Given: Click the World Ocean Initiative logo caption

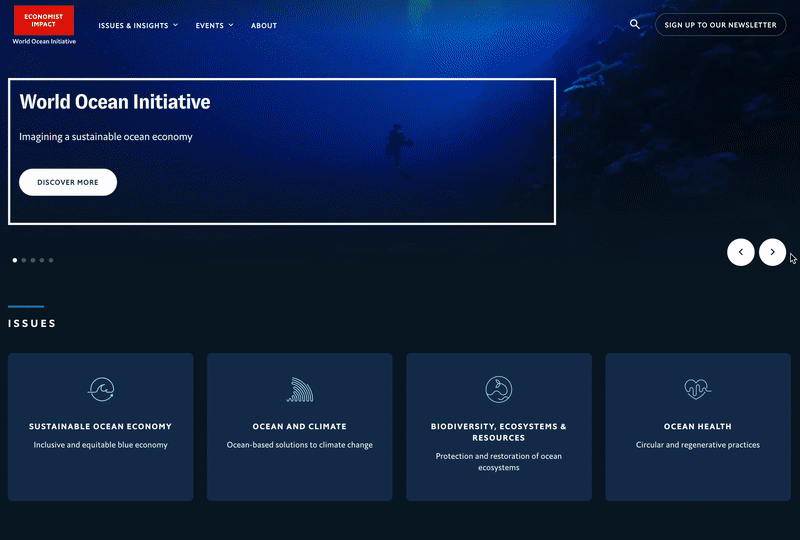Looking at the screenshot, I should click(x=44, y=41).
